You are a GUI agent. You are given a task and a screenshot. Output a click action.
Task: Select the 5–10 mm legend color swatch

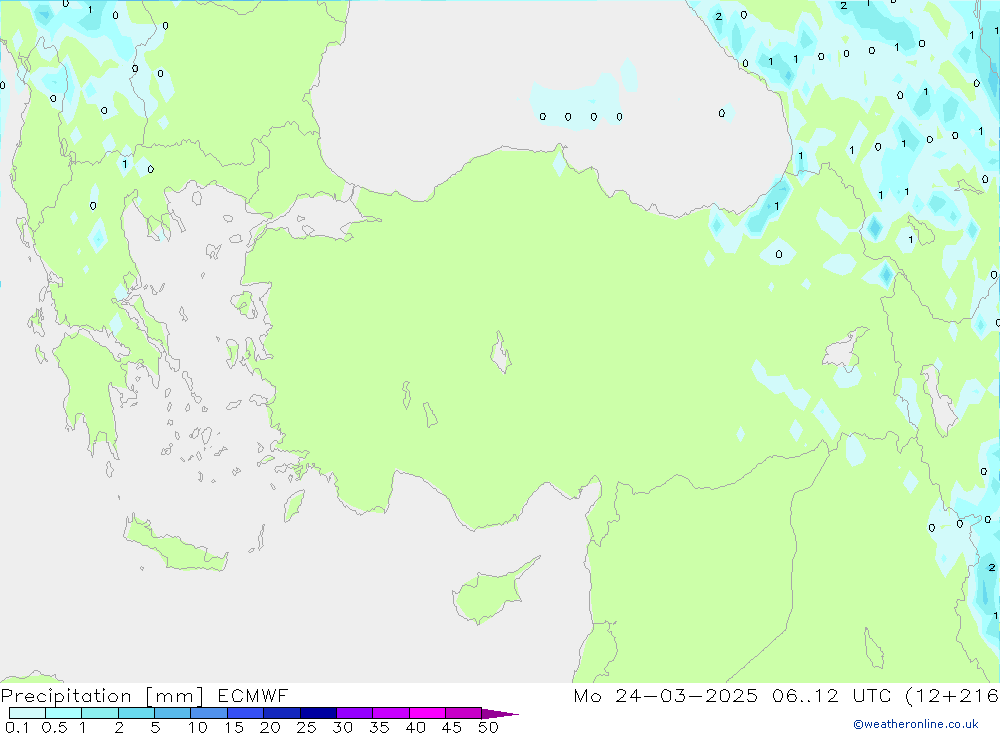pyautogui.click(x=173, y=713)
